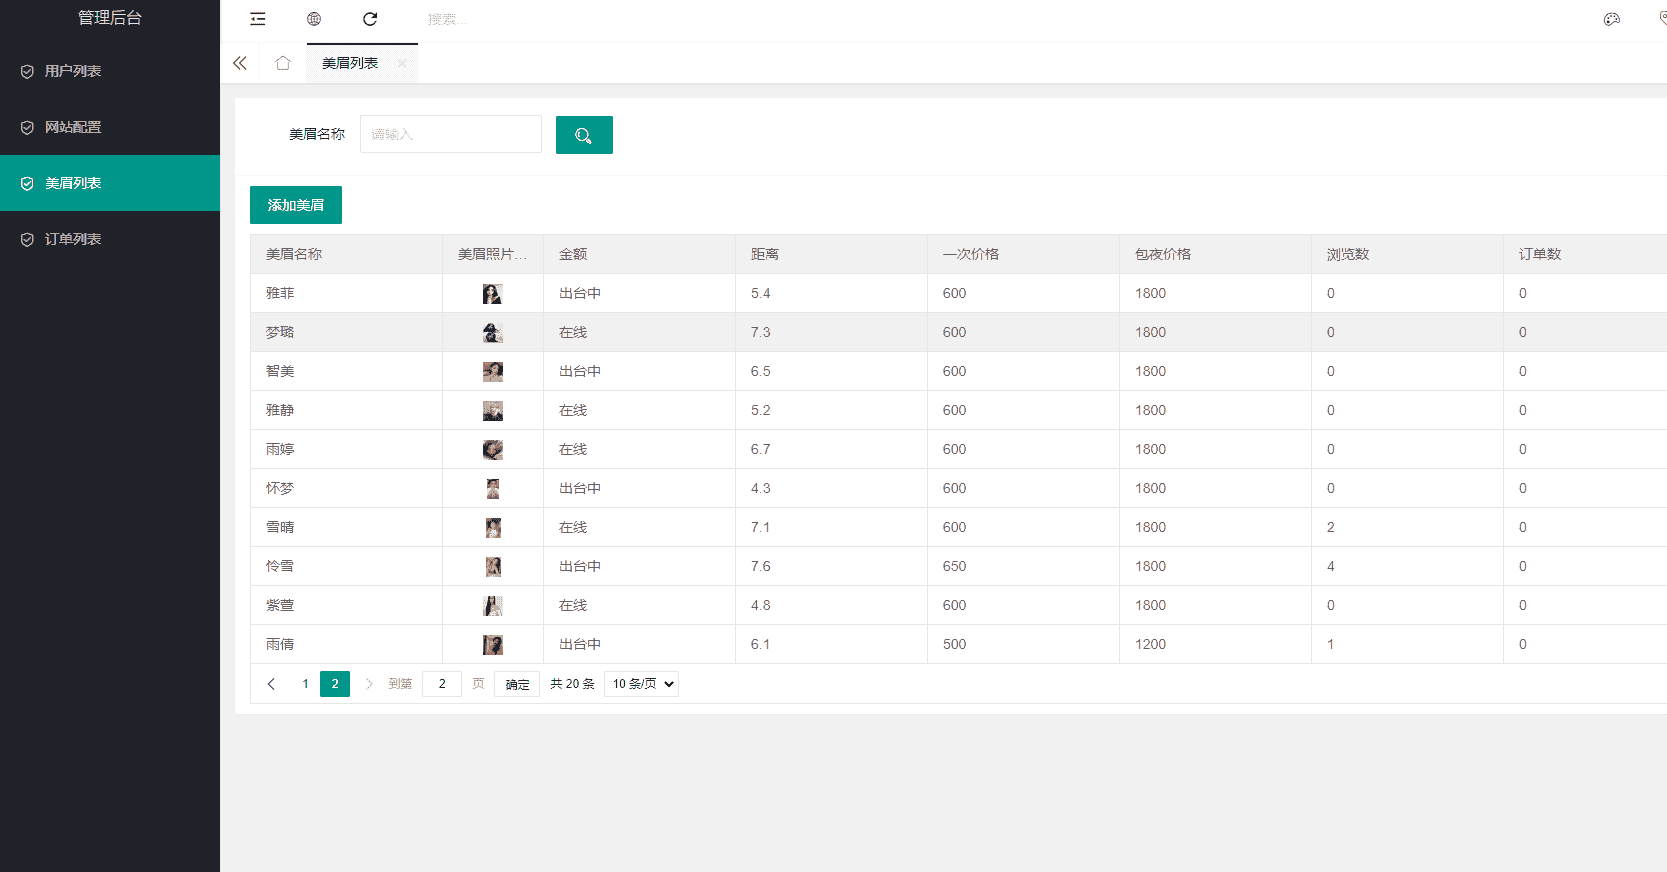The image size is (1667, 872).
Task: Go to the home tab icon
Action: (283, 63)
